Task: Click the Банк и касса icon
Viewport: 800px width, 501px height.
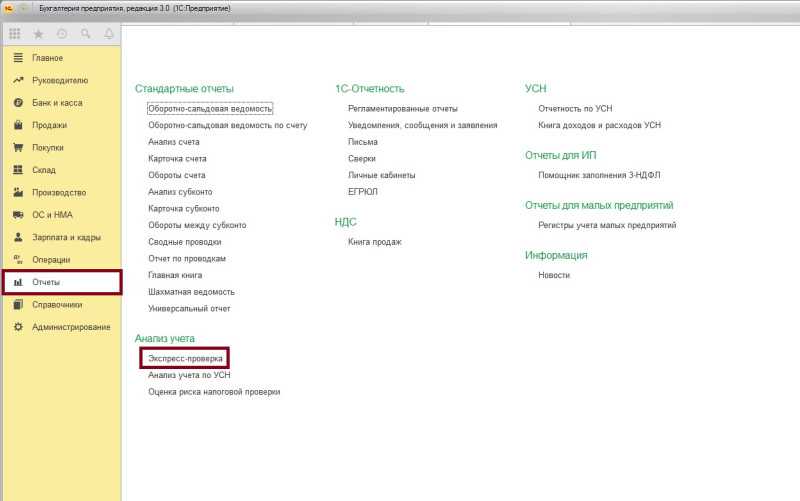Action: pos(18,103)
